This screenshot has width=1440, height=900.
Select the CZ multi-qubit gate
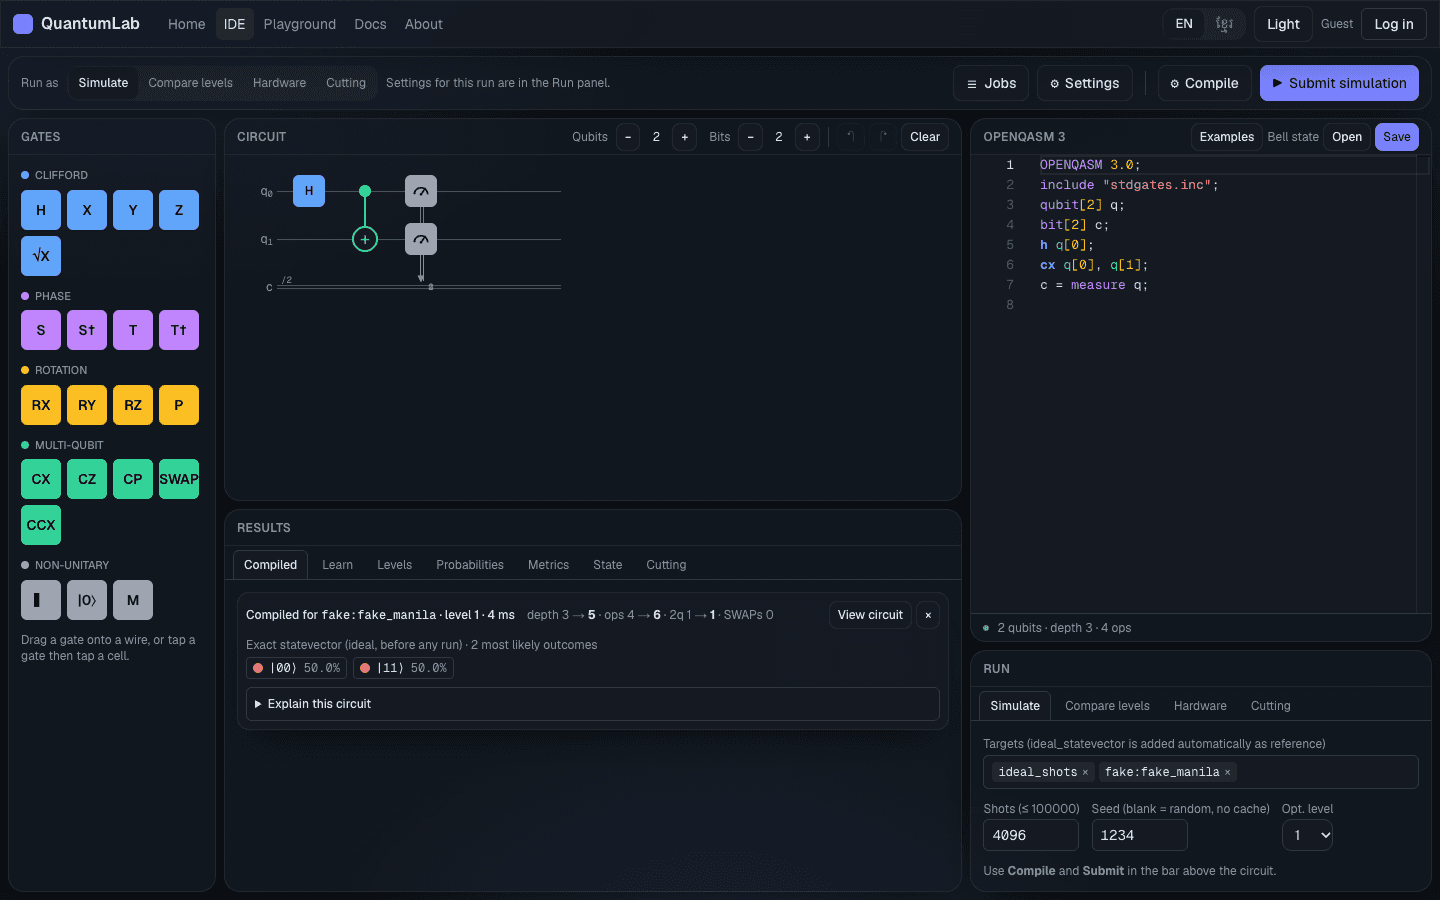pyautogui.click(x=87, y=479)
